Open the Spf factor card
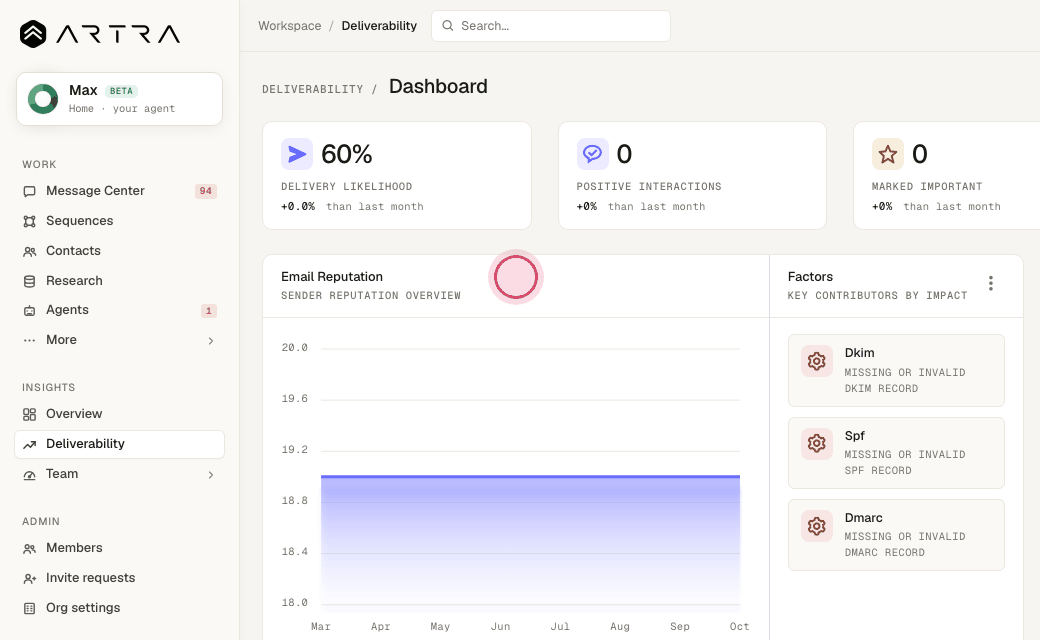1040x640 pixels. pyautogui.click(x=896, y=453)
